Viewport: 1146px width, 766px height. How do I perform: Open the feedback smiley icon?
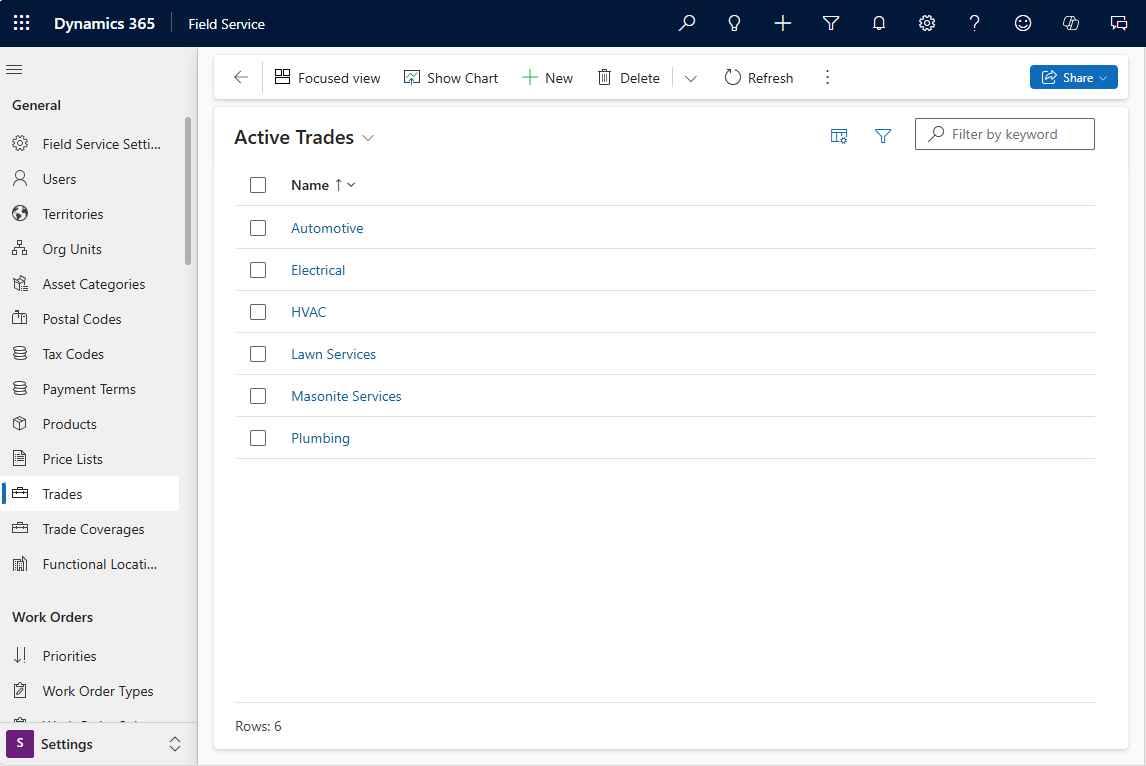point(1022,23)
